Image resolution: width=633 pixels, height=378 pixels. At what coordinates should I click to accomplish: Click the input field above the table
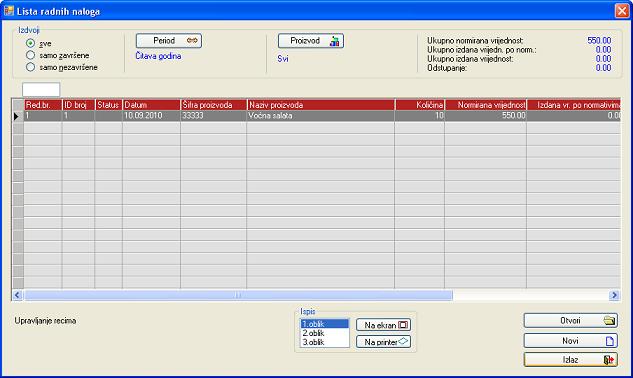click(41, 89)
